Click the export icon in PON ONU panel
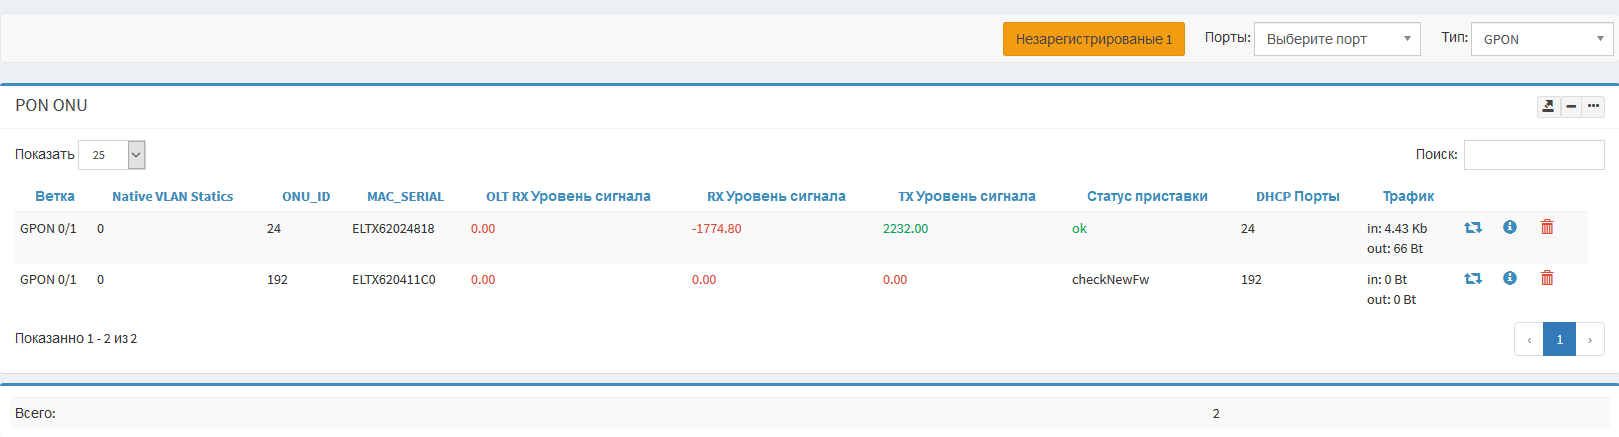Viewport: 1619px width, 437px height. [1549, 106]
